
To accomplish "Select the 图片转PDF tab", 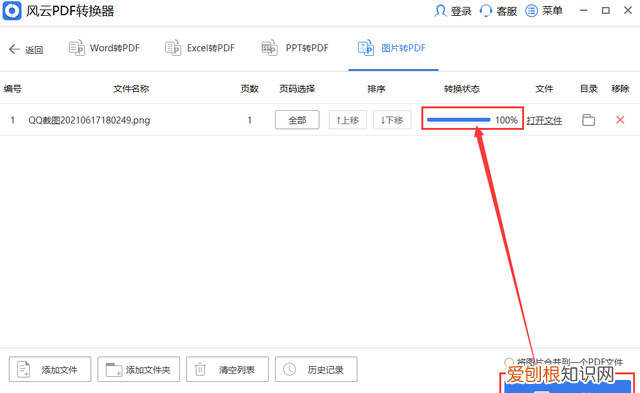I will (392, 48).
